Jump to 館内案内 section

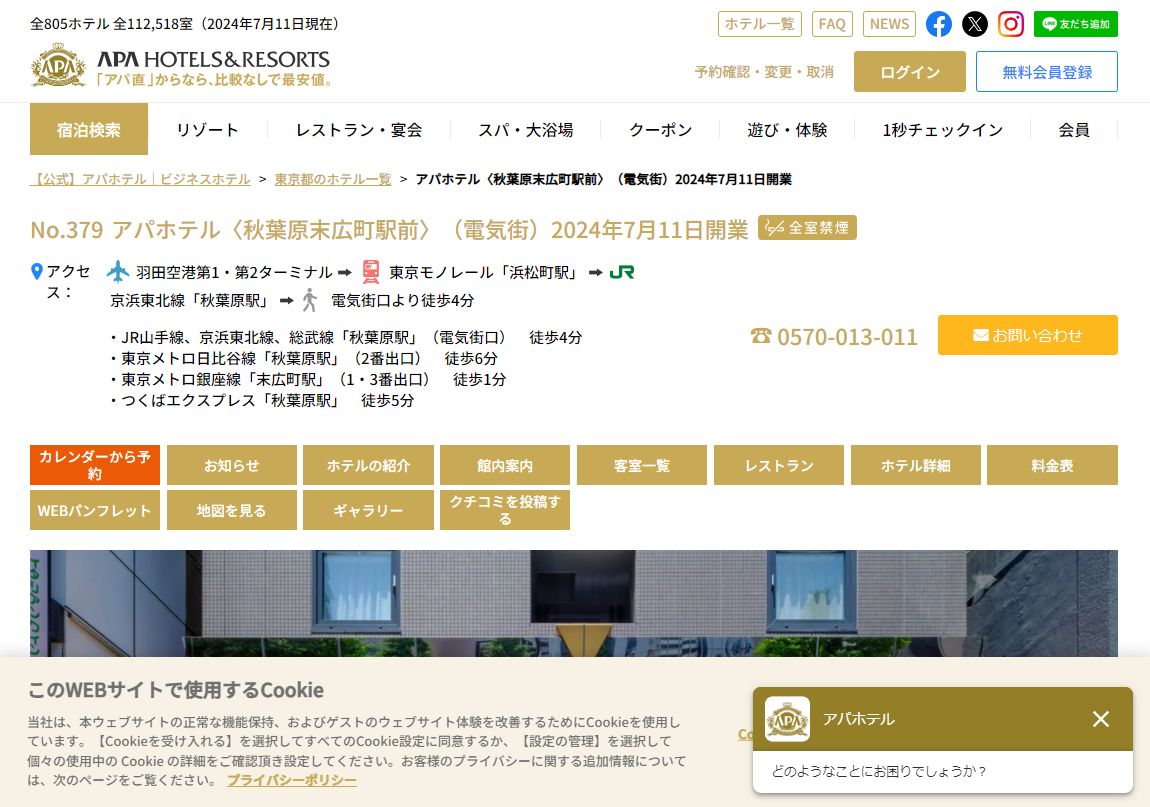(505, 465)
